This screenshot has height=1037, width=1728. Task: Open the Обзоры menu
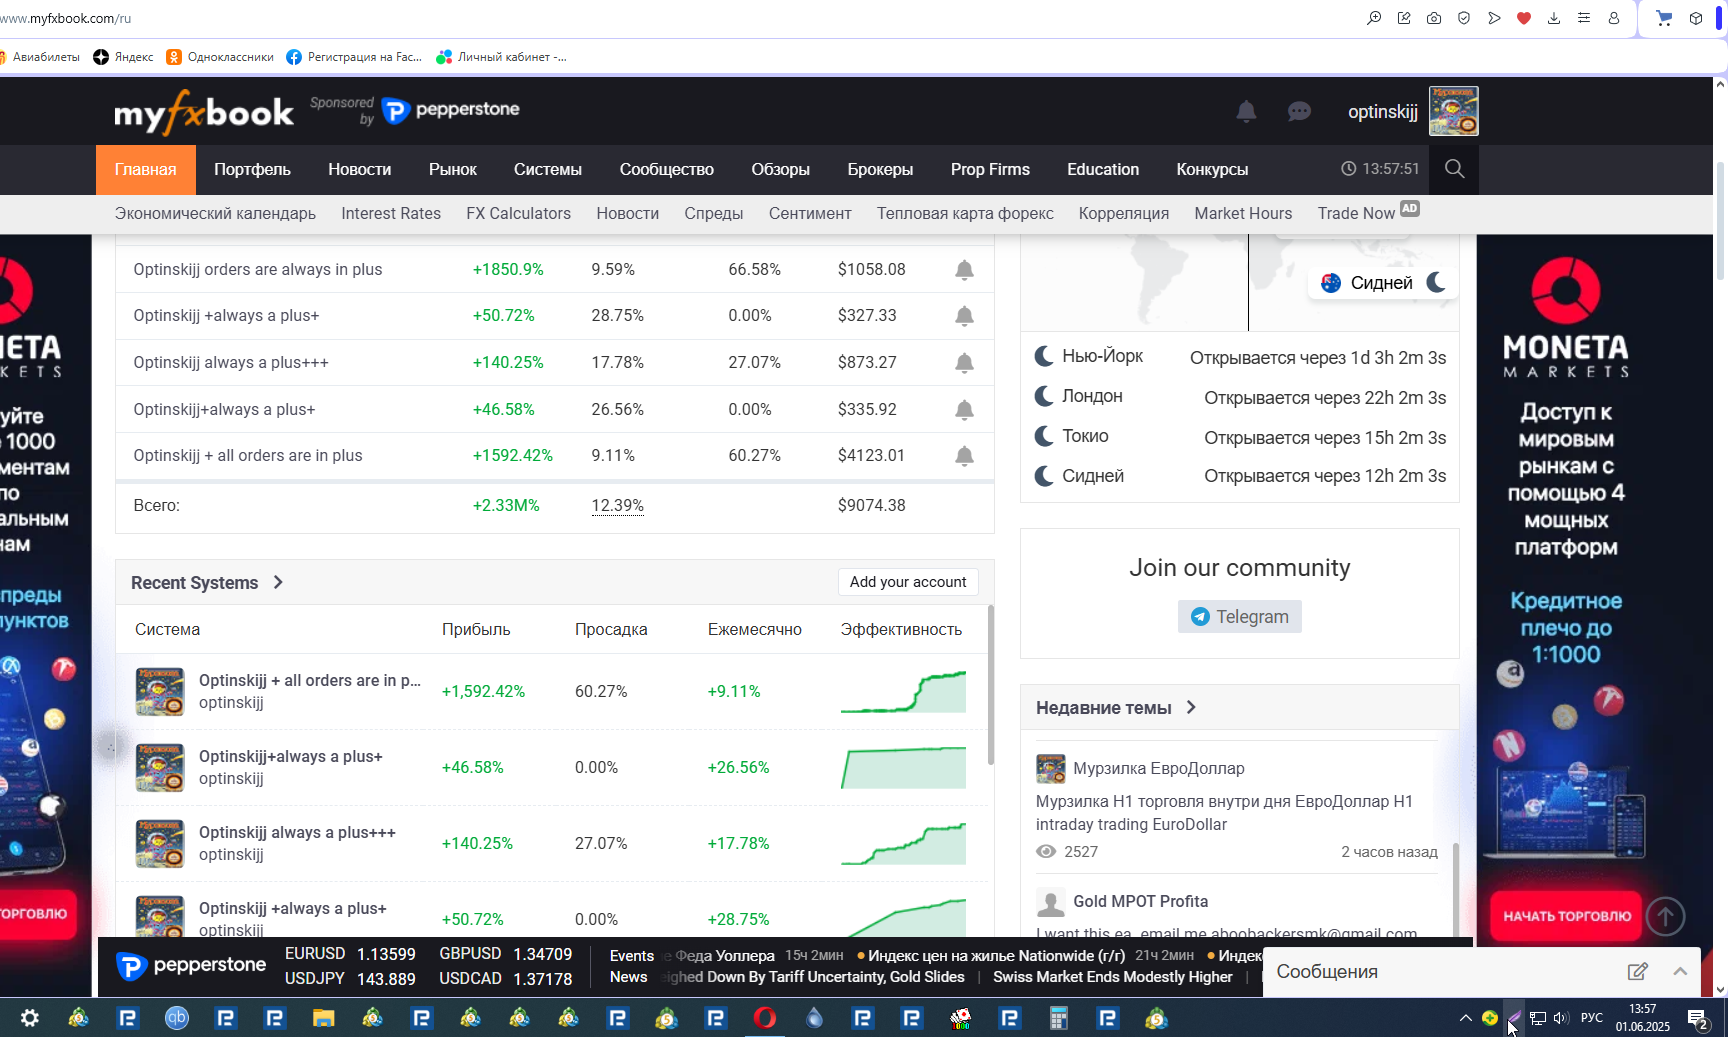[x=781, y=170]
